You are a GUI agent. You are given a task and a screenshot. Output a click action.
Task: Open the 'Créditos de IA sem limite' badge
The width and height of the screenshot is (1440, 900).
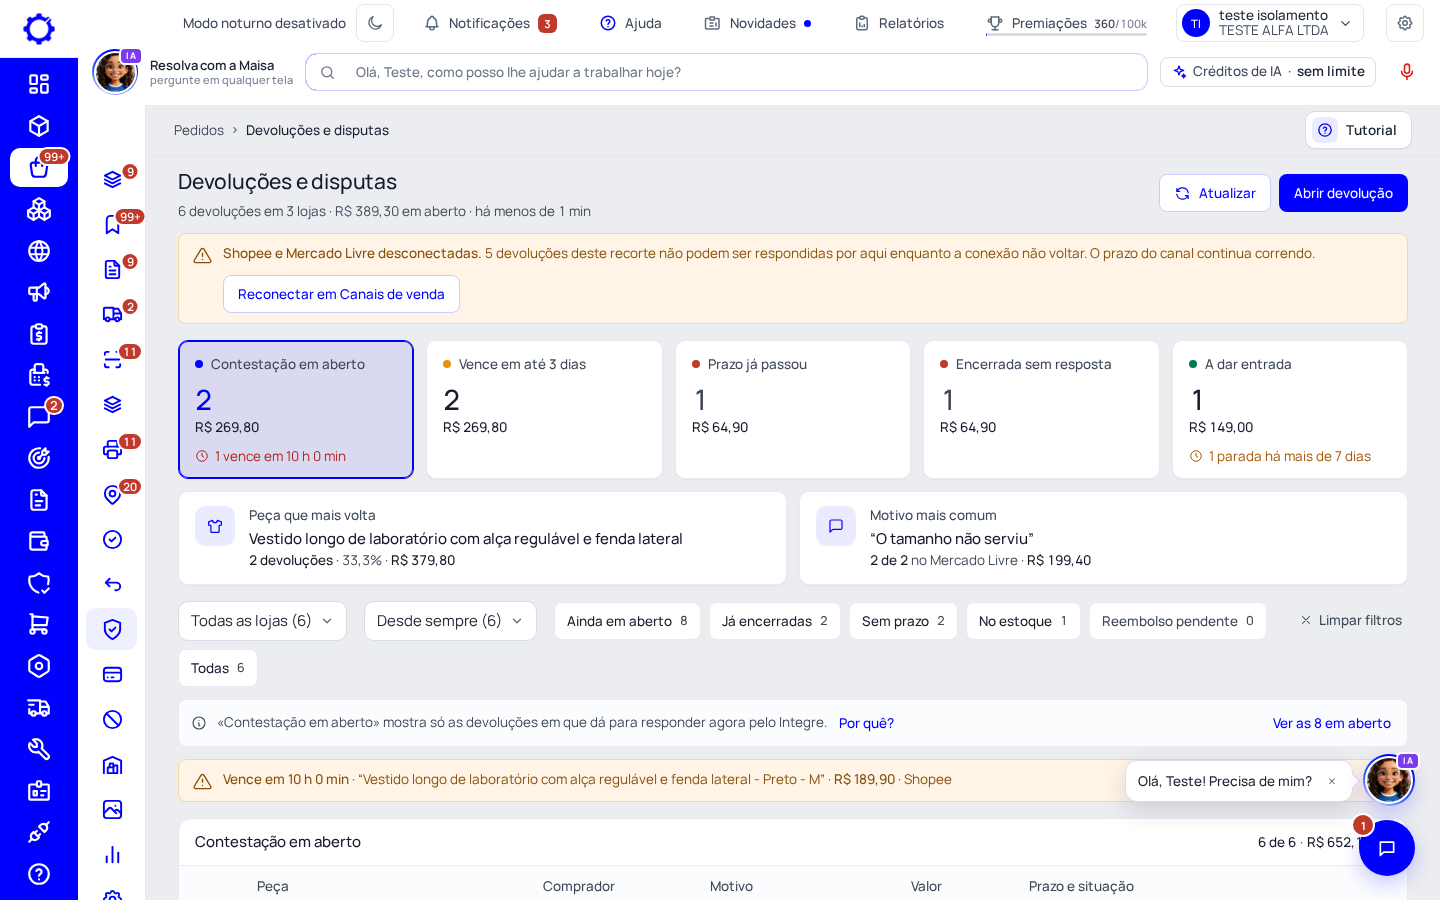pos(1268,72)
